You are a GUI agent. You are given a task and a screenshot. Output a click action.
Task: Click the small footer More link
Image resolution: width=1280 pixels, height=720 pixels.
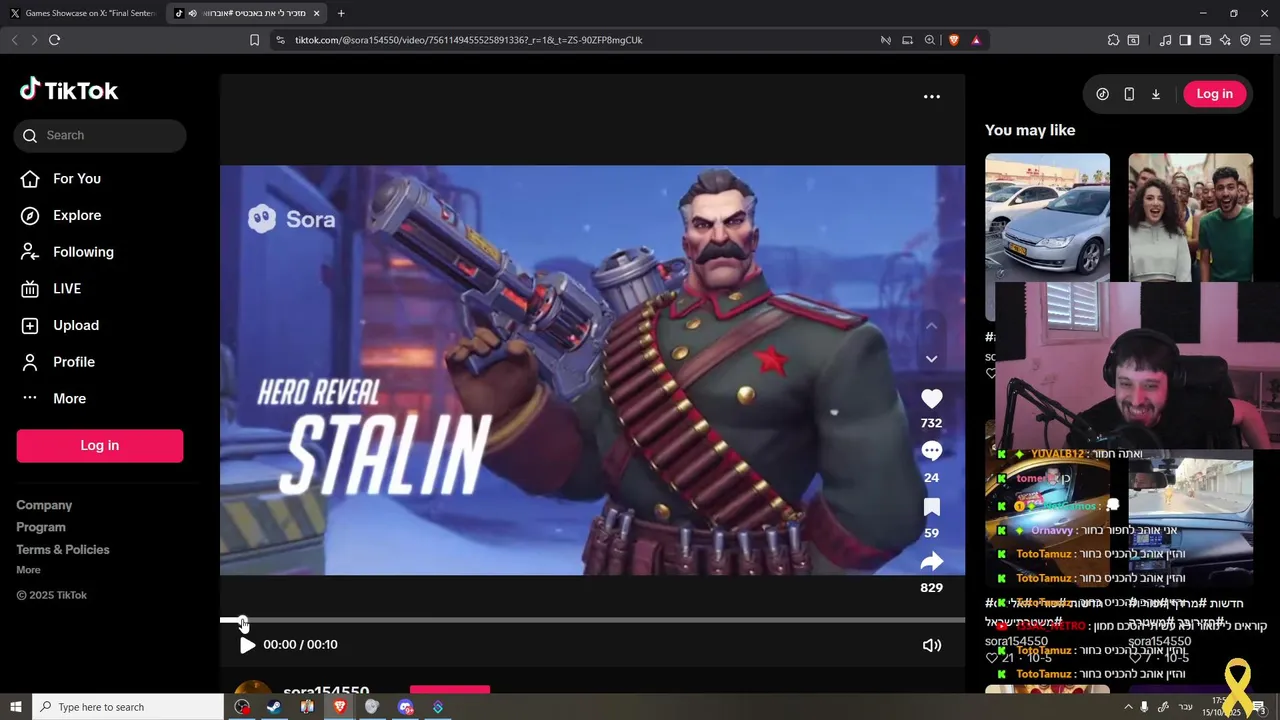(x=28, y=570)
